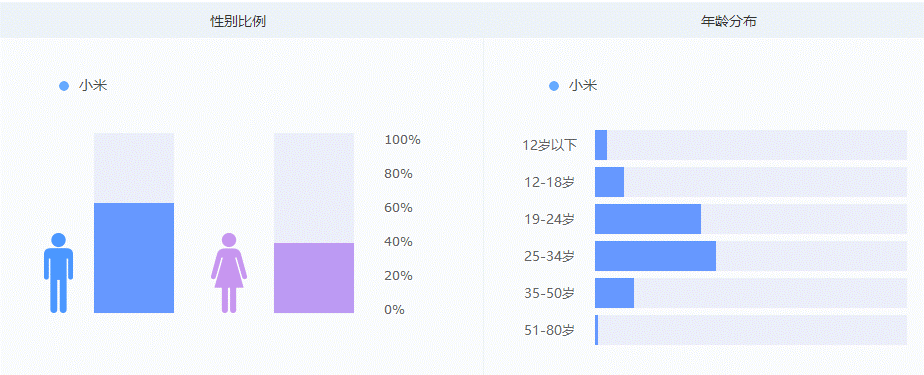924x375 pixels.
Task: Click the purple female percentage bar
Action: (x=314, y=278)
